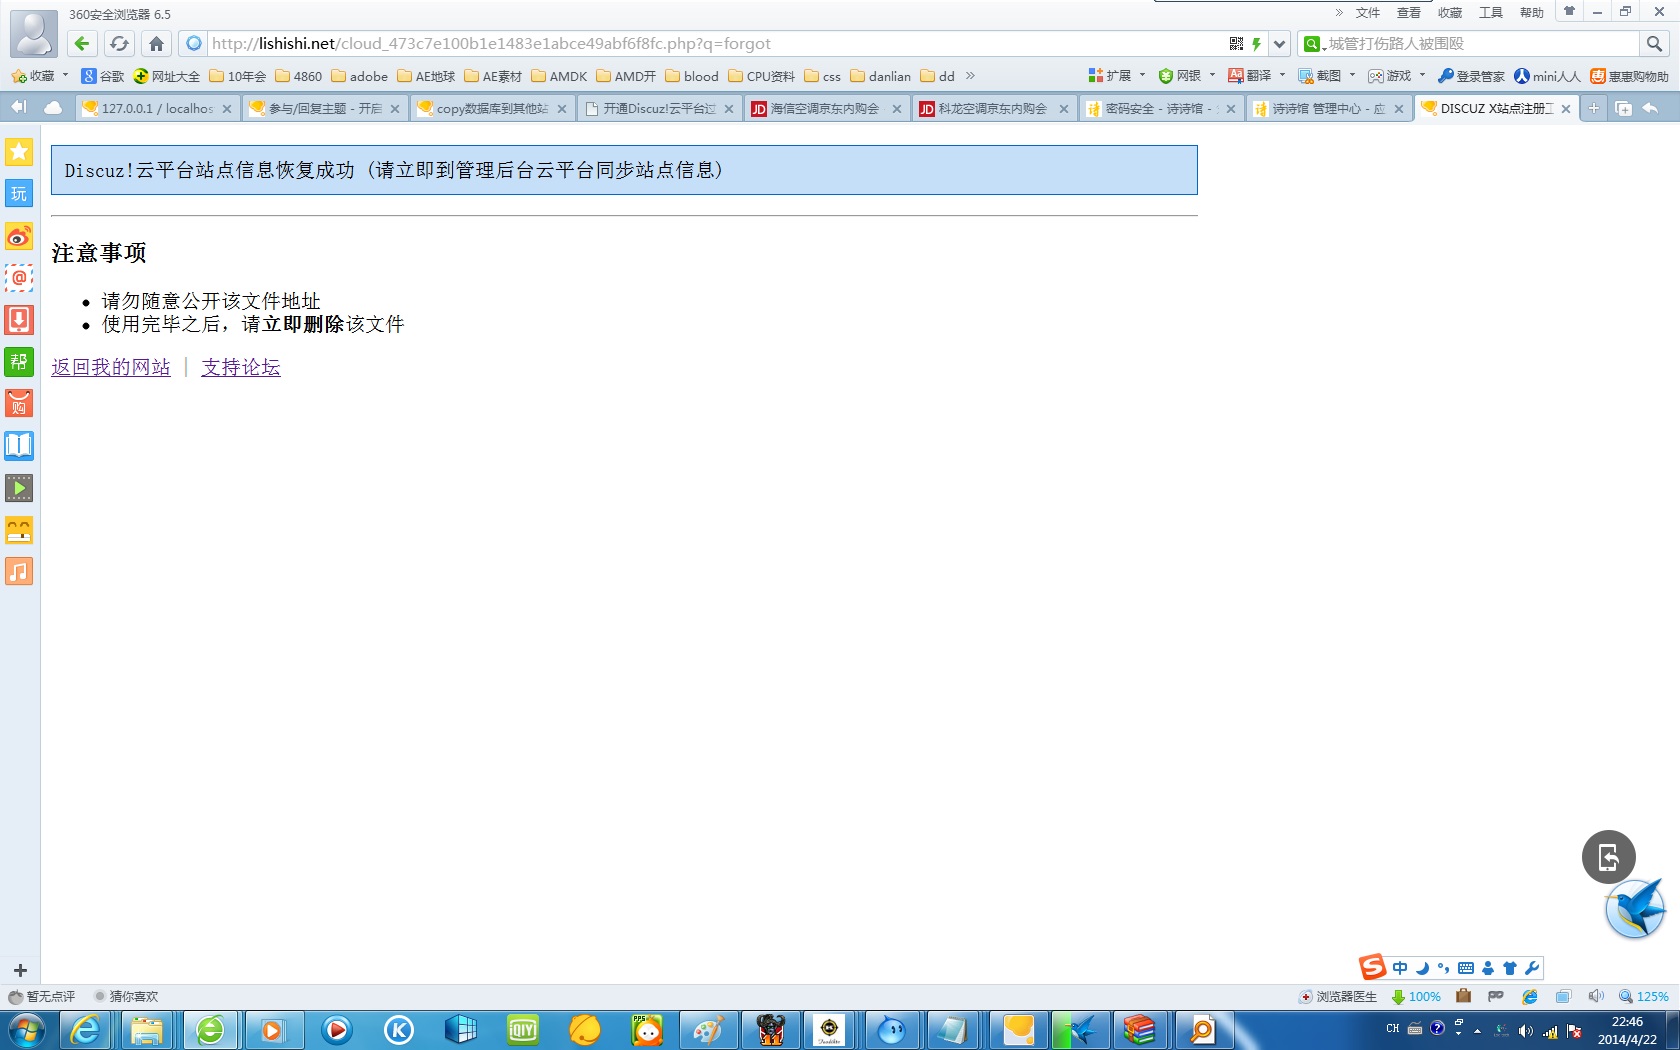Screen dimensions: 1680x1050
Task: Open the video player sidebar icon
Action: coord(19,488)
